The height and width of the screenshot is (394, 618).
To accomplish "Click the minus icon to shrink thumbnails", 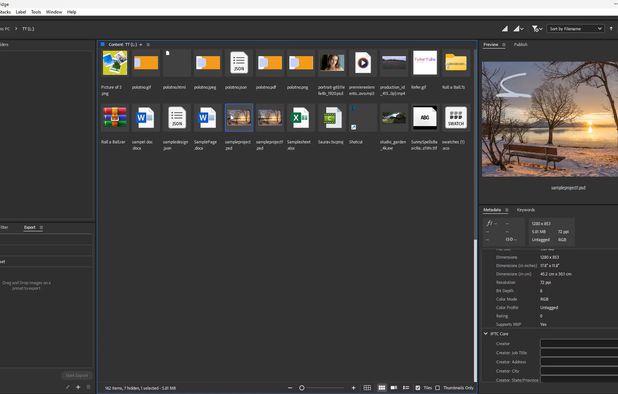I will tap(290, 388).
